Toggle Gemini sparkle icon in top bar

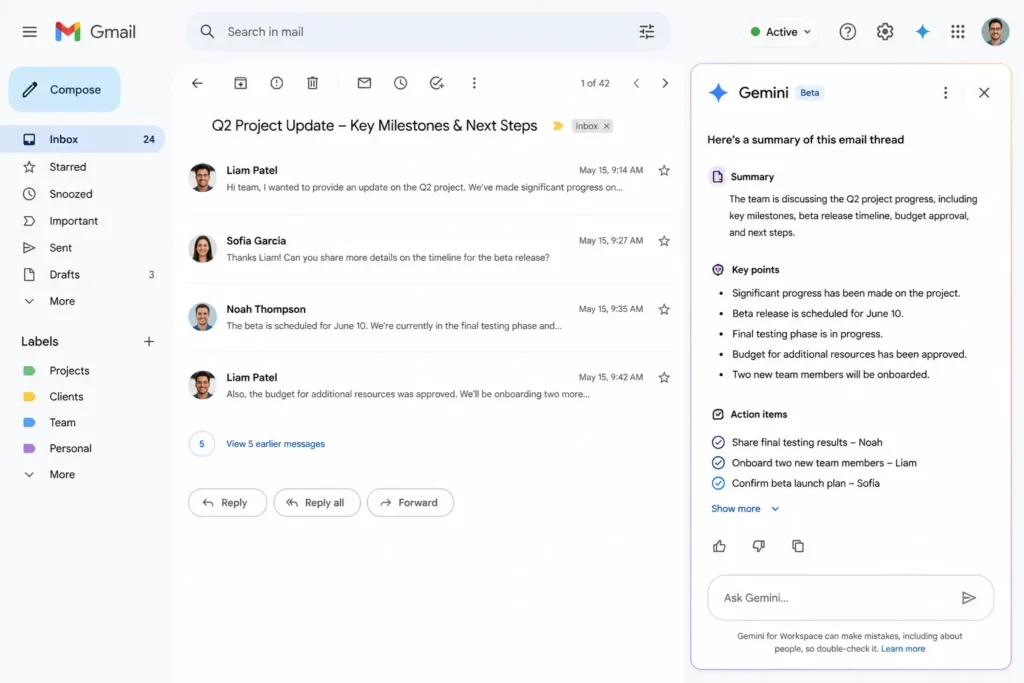point(921,31)
